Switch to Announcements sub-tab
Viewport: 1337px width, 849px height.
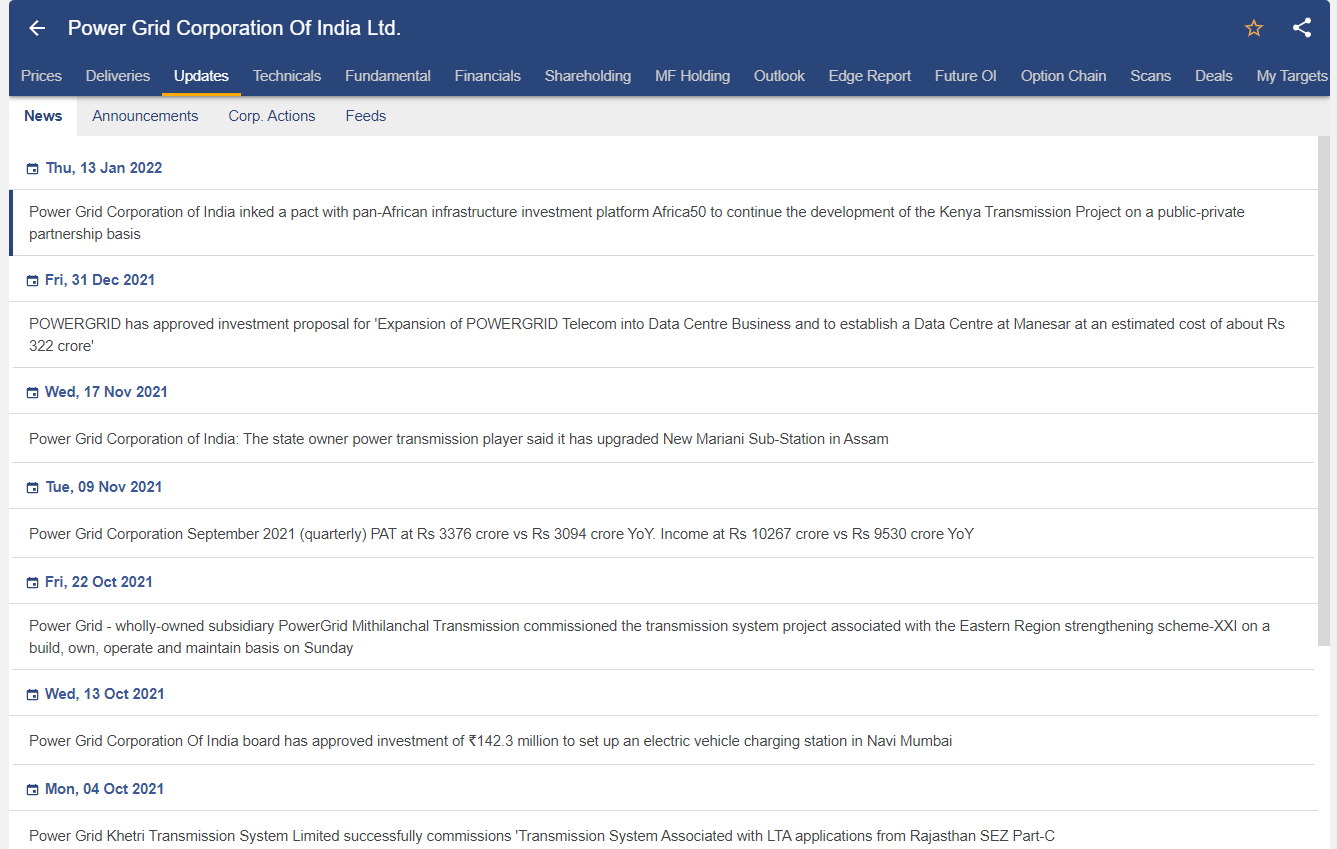(x=145, y=116)
